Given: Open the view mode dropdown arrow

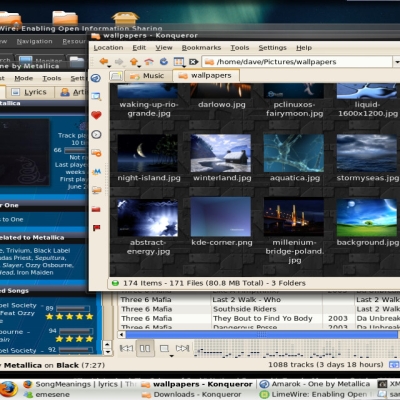Looking at the screenshot, I should (184, 67).
